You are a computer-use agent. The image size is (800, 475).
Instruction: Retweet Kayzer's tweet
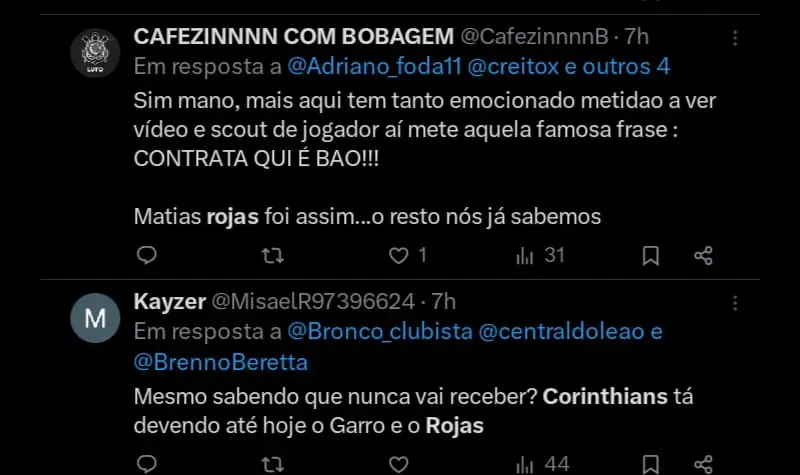(x=271, y=463)
